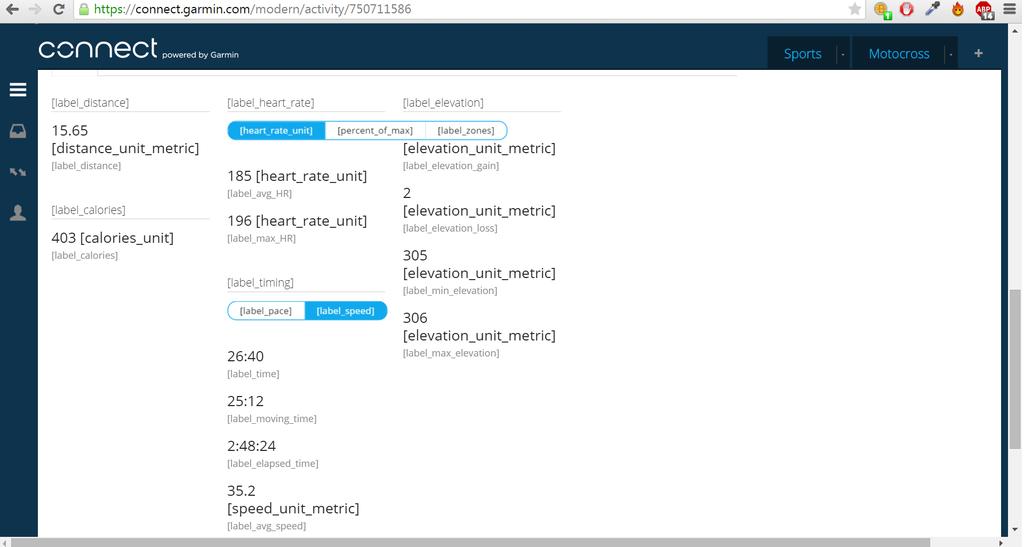Select the [label_speed] timing option
The height and width of the screenshot is (547, 1024).
coord(345,311)
